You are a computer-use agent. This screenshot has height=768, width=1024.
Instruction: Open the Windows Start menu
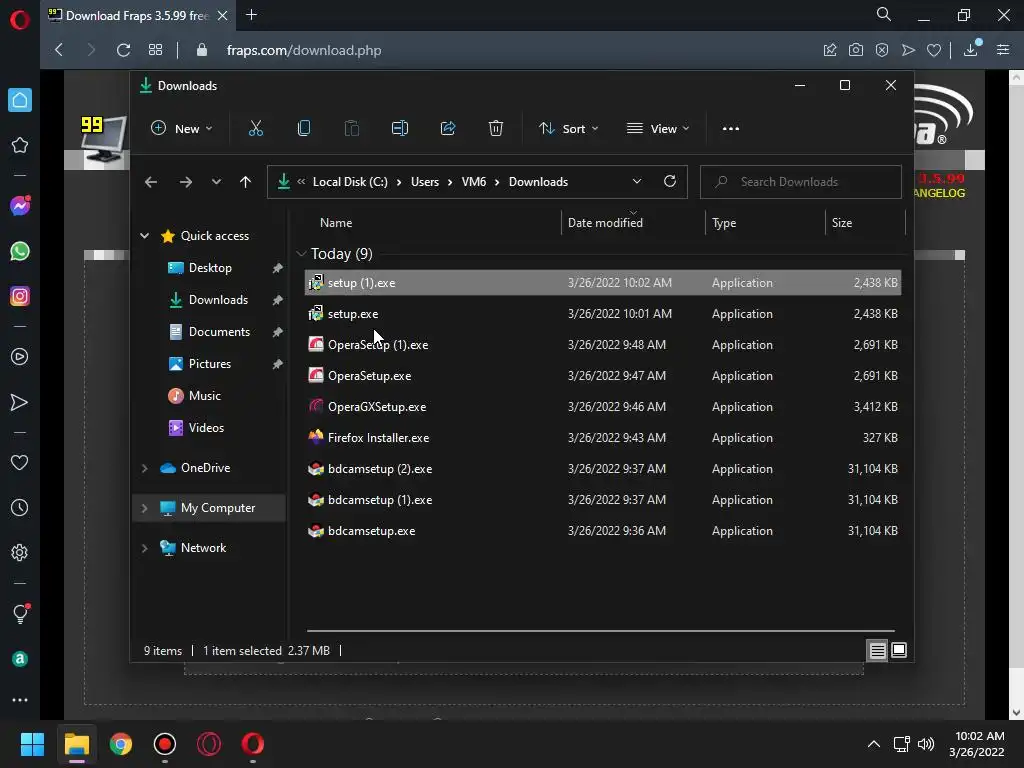pyautogui.click(x=32, y=744)
